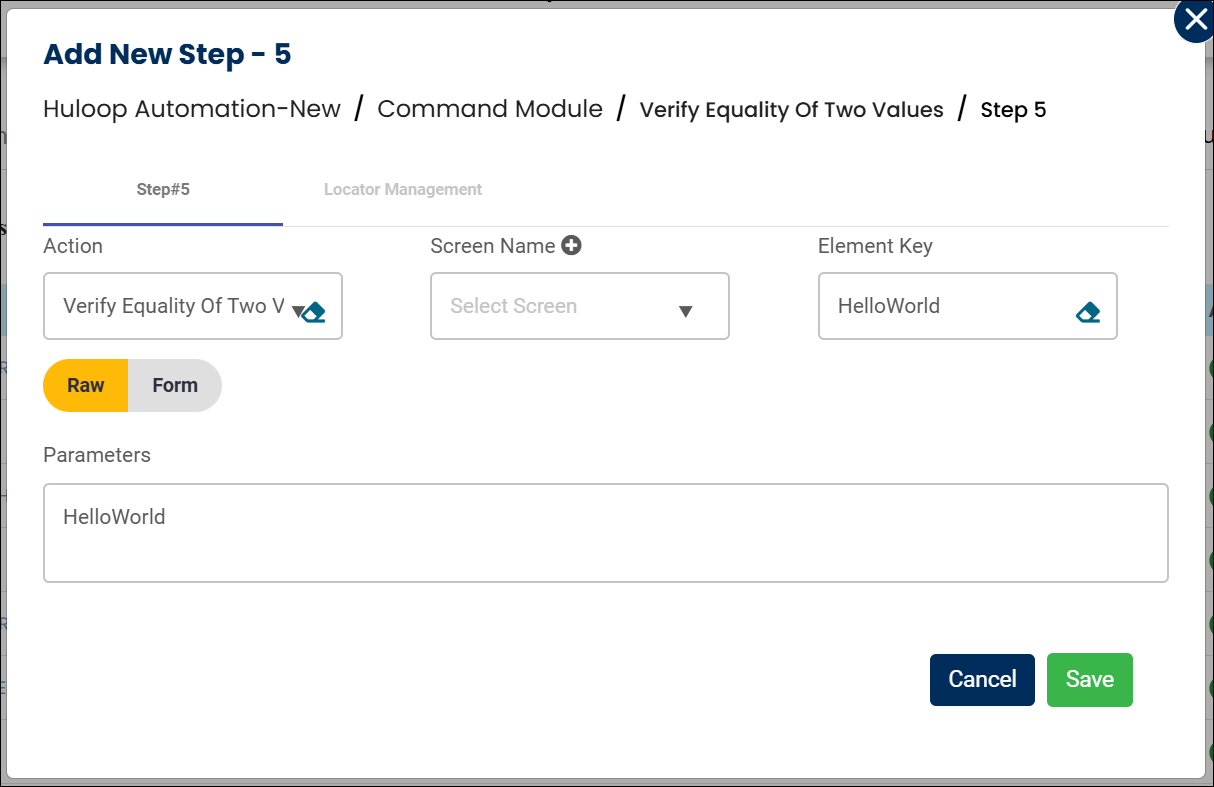This screenshot has width=1214, height=787.
Task: Focus the Element Key input field
Action: pyautogui.click(x=945, y=306)
